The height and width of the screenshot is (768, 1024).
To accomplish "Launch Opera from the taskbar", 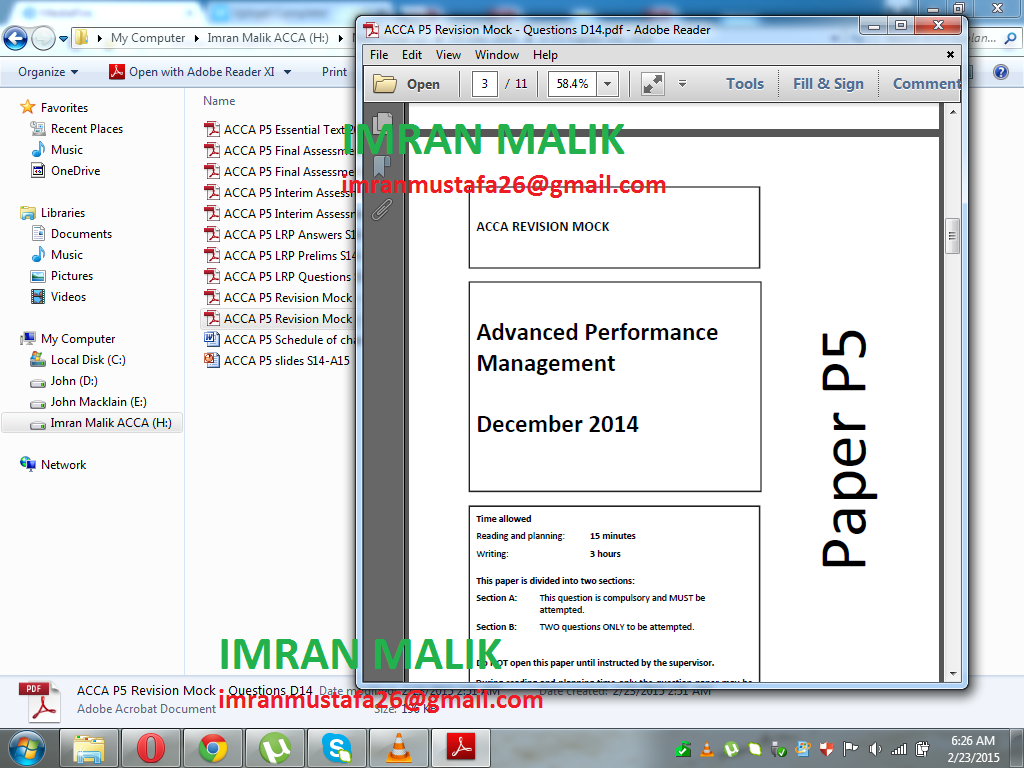I will pos(151,748).
